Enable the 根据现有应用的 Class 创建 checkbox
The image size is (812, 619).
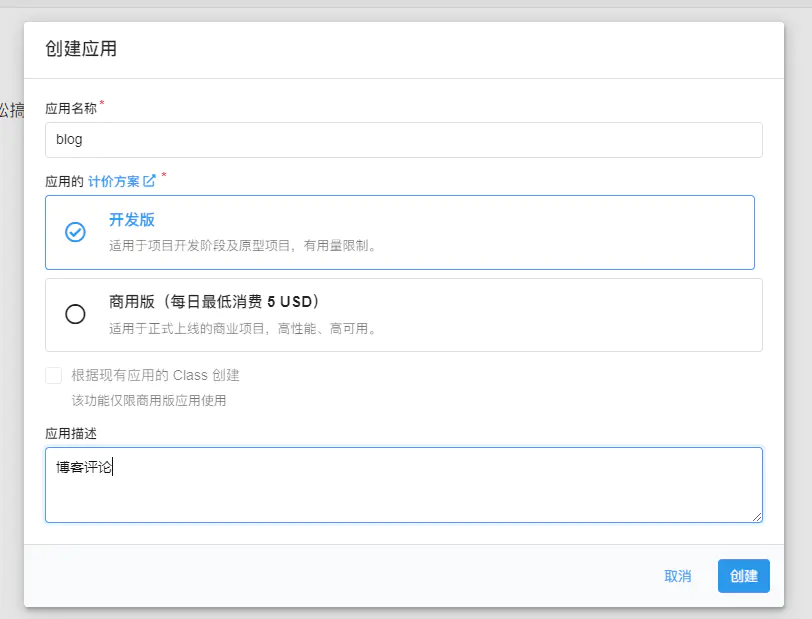54,376
